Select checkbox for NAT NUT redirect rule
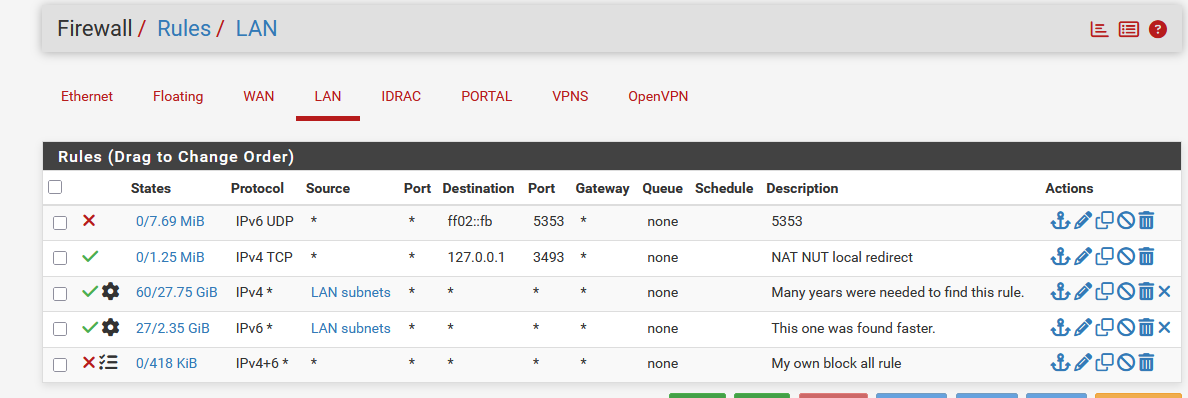 point(60,258)
